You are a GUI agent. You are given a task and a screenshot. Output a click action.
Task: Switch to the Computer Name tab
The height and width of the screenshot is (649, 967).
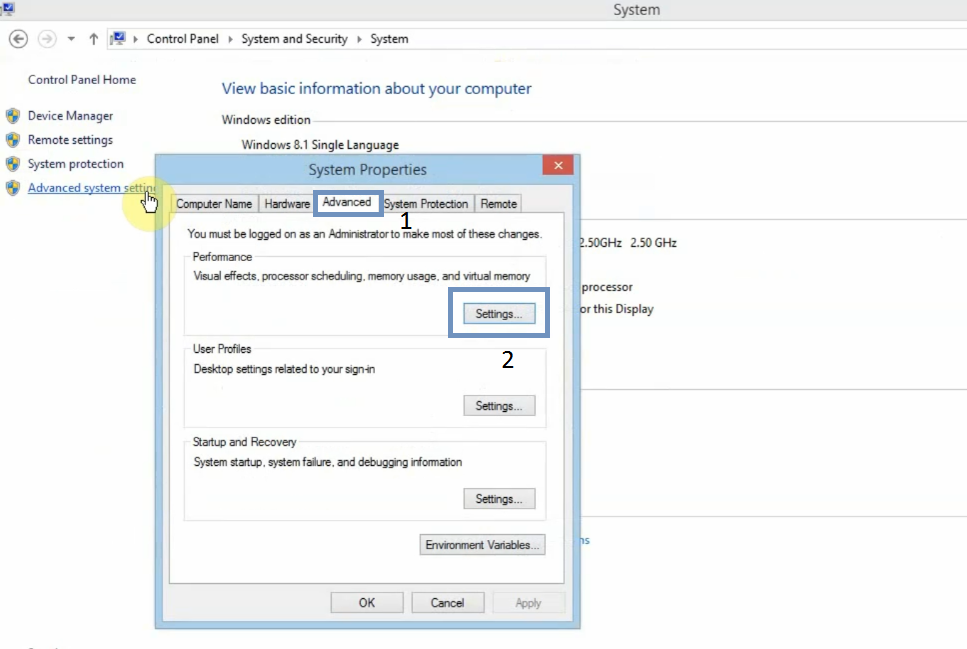(214, 204)
